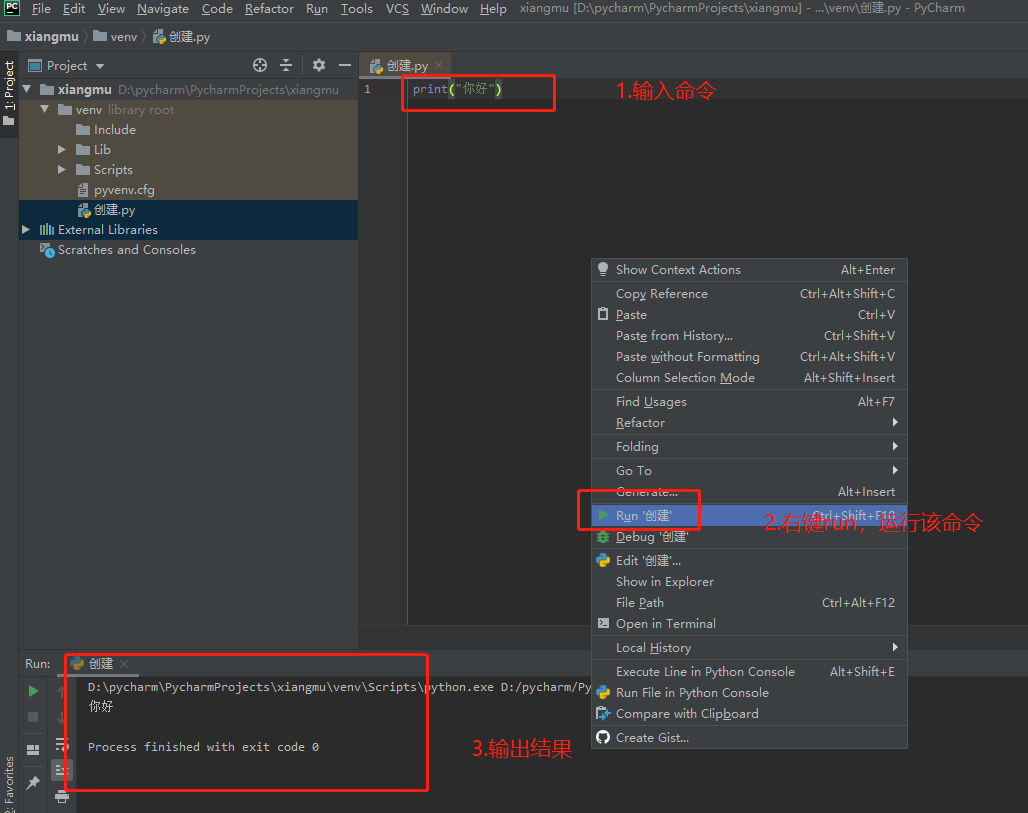Viewport: 1028px width, 813px height.
Task: Collapse the xiangmu project root node
Action: pos(27,89)
